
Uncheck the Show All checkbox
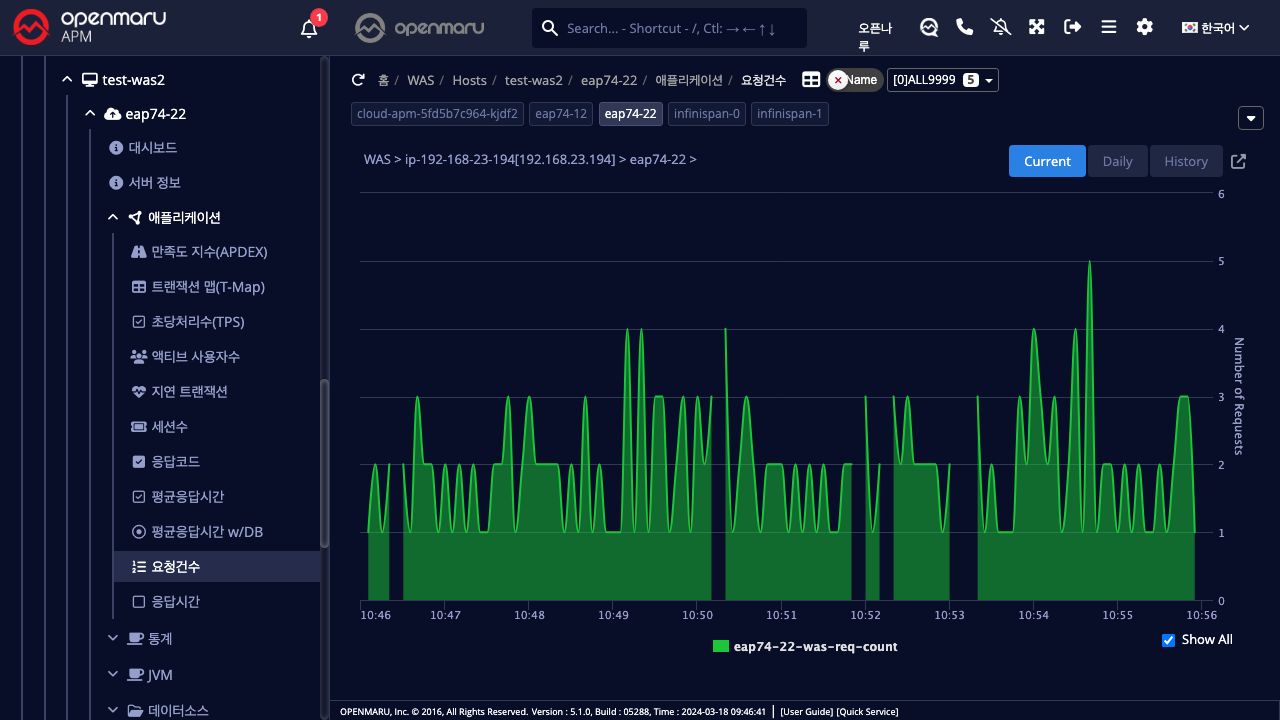(1168, 640)
